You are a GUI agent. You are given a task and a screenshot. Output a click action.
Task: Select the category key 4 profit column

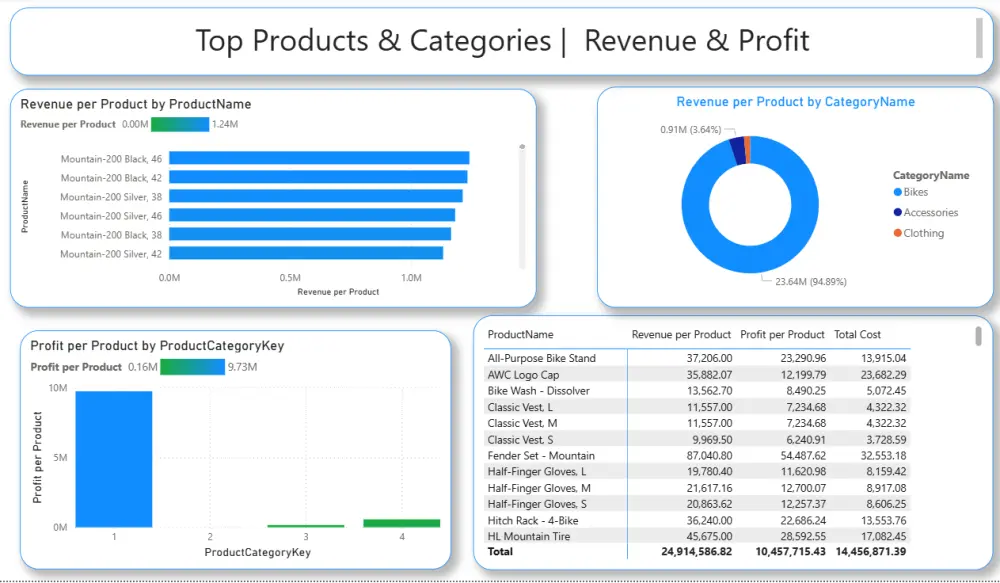click(x=402, y=523)
